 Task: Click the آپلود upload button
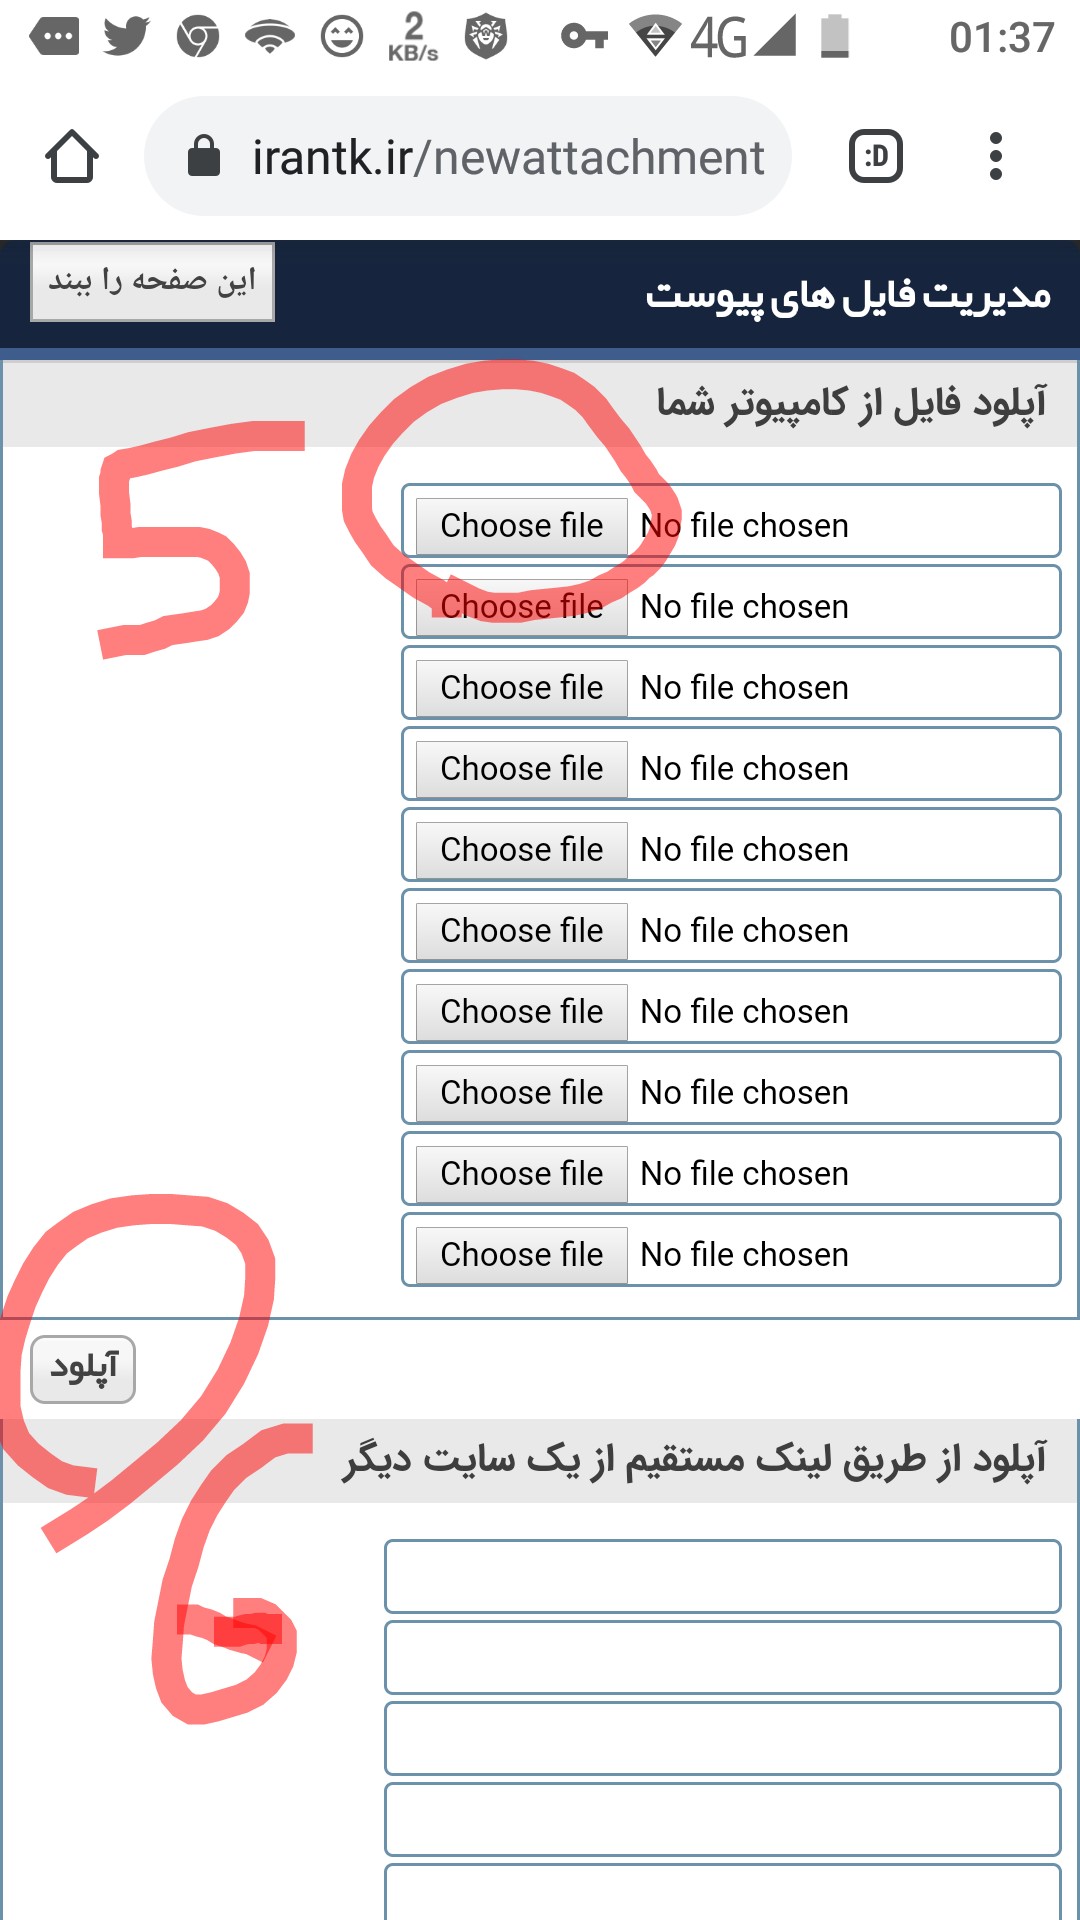[x=83, y=1369]
